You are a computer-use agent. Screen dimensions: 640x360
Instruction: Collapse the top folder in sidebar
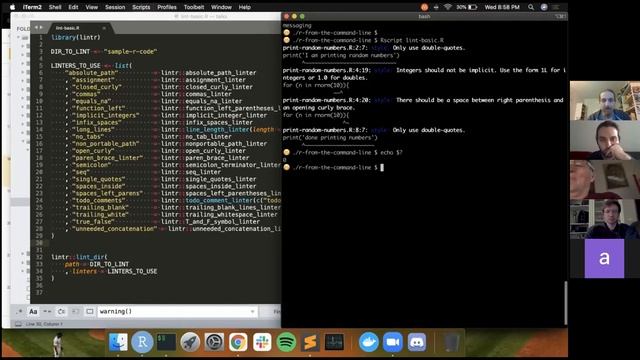[x=18, y=37]
